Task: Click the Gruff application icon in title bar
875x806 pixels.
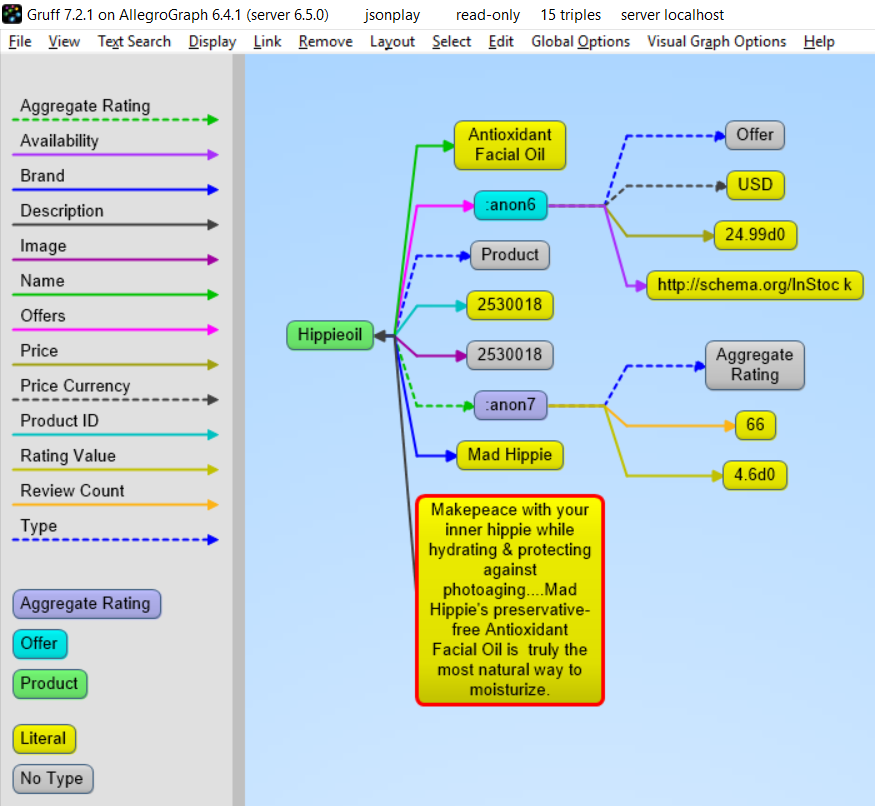Action: click(x=12, y=14)
